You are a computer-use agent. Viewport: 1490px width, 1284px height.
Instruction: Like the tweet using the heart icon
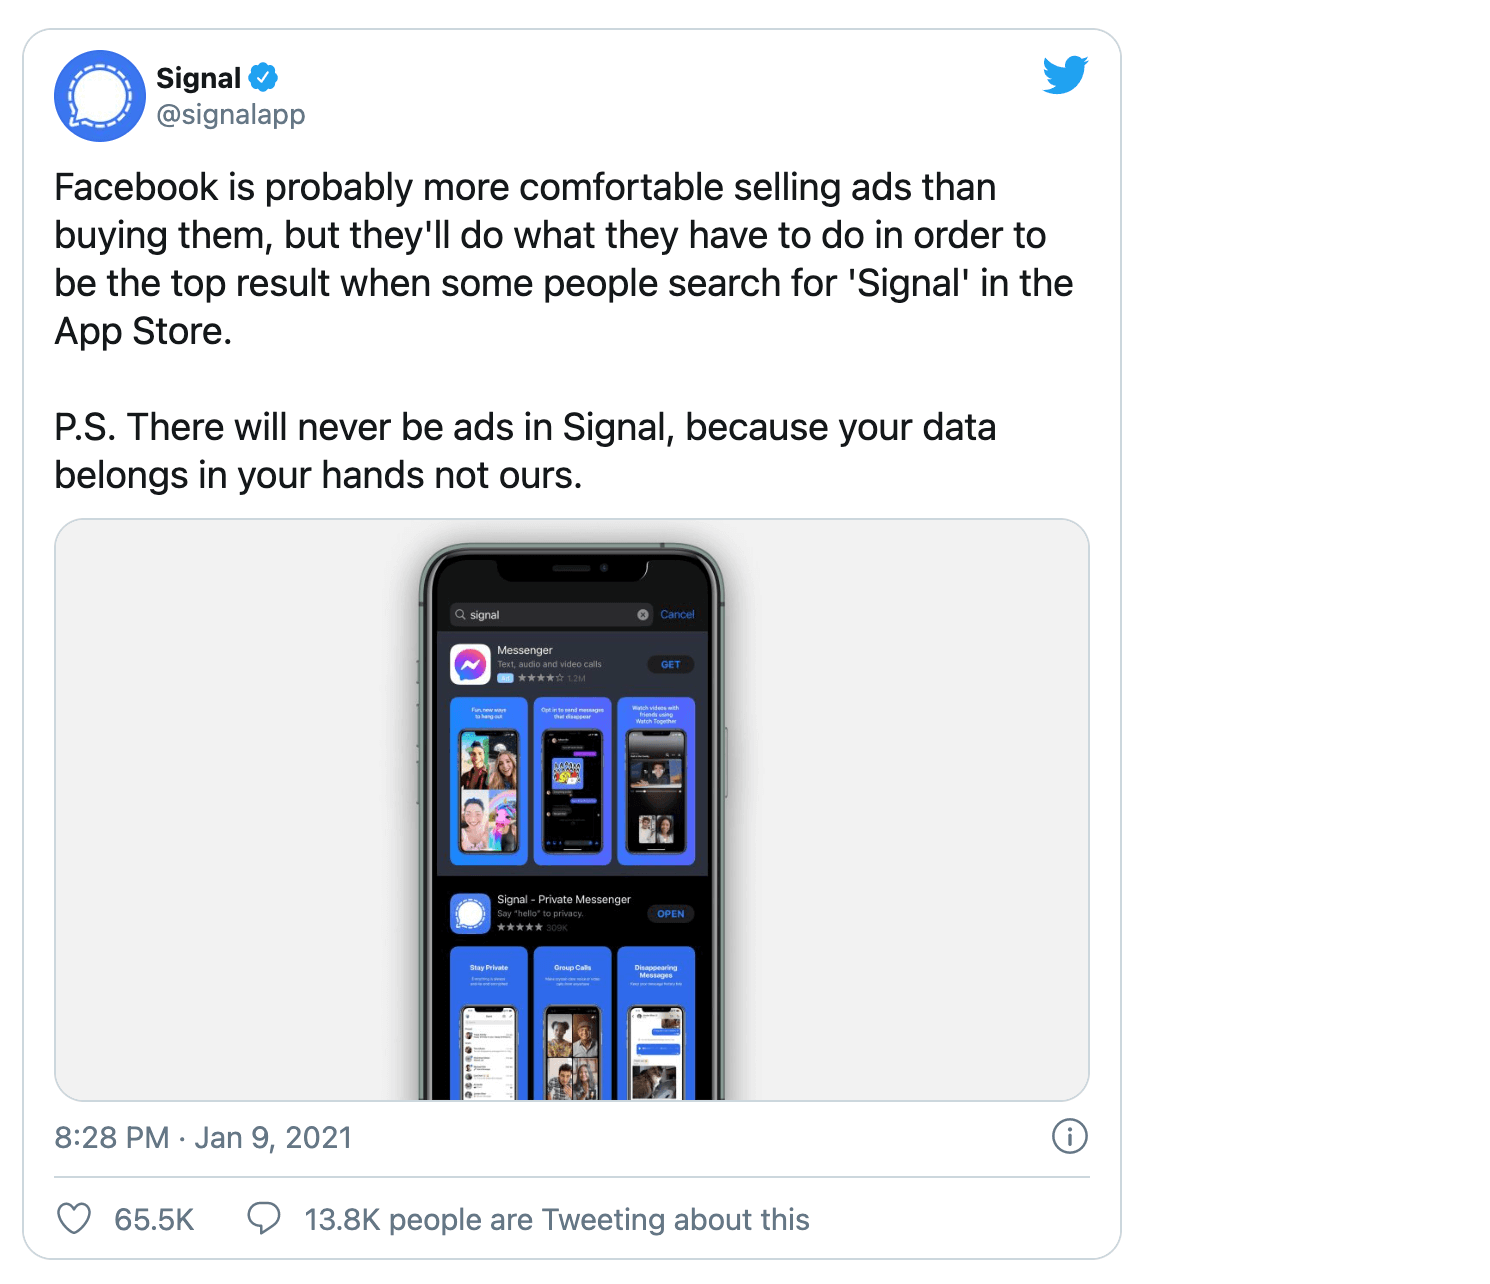click(73, 1219)
